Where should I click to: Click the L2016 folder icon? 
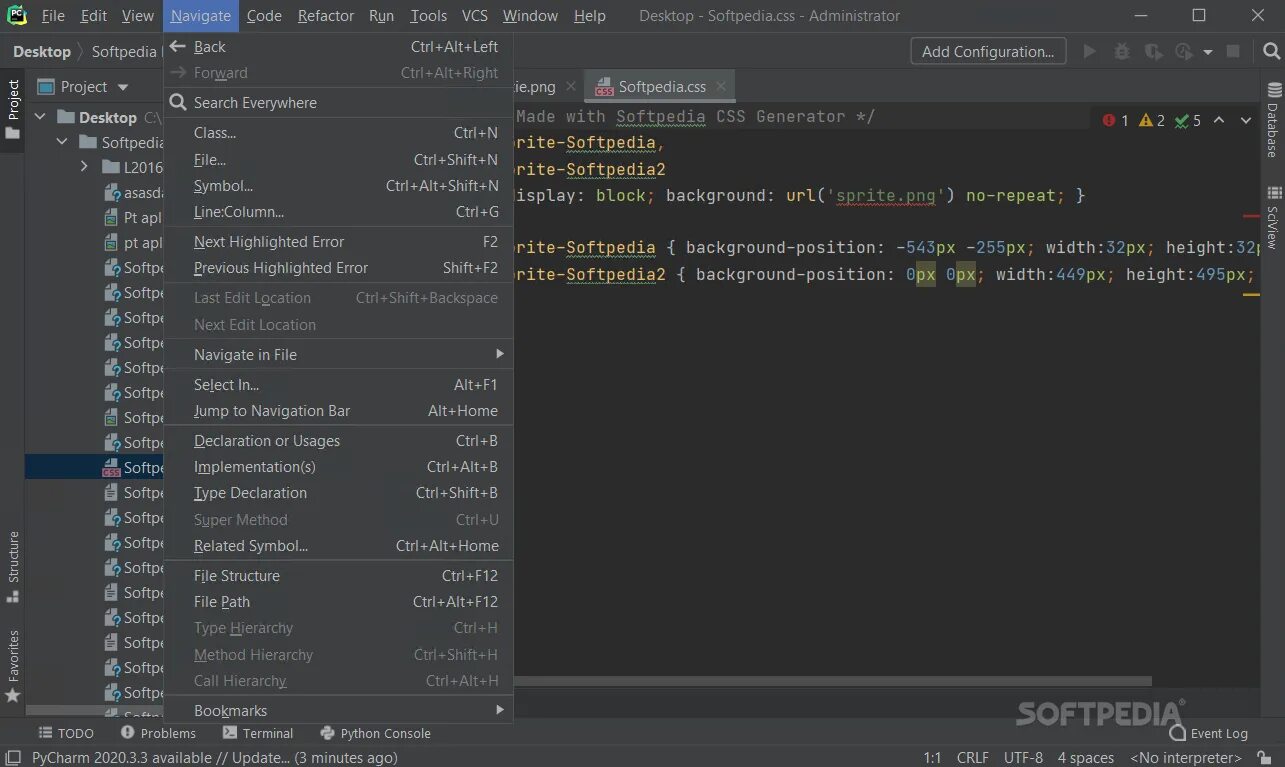coord(111,168)
